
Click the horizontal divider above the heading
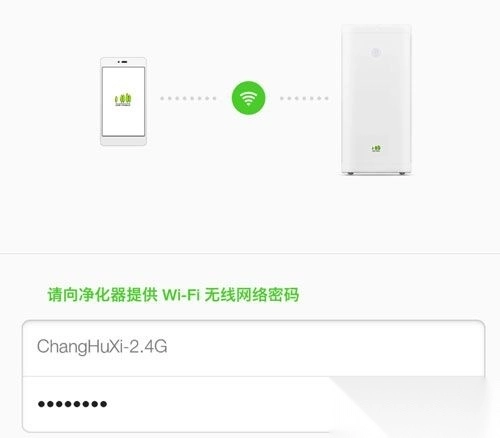click(250, 253)
